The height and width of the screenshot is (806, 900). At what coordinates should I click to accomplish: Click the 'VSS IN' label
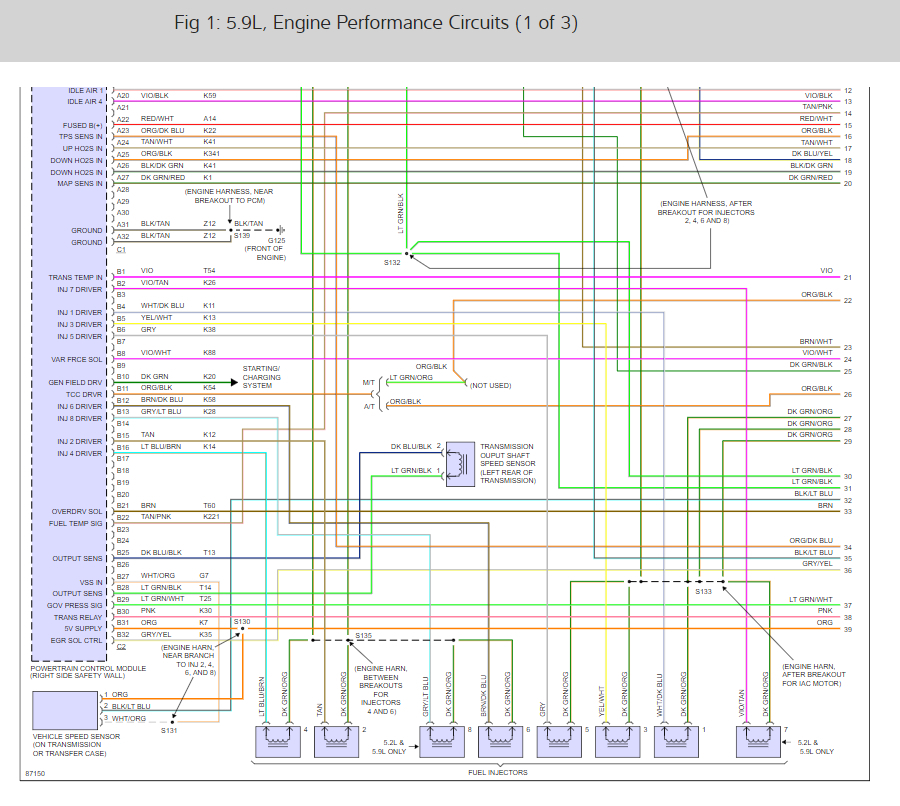click(91, 582)
